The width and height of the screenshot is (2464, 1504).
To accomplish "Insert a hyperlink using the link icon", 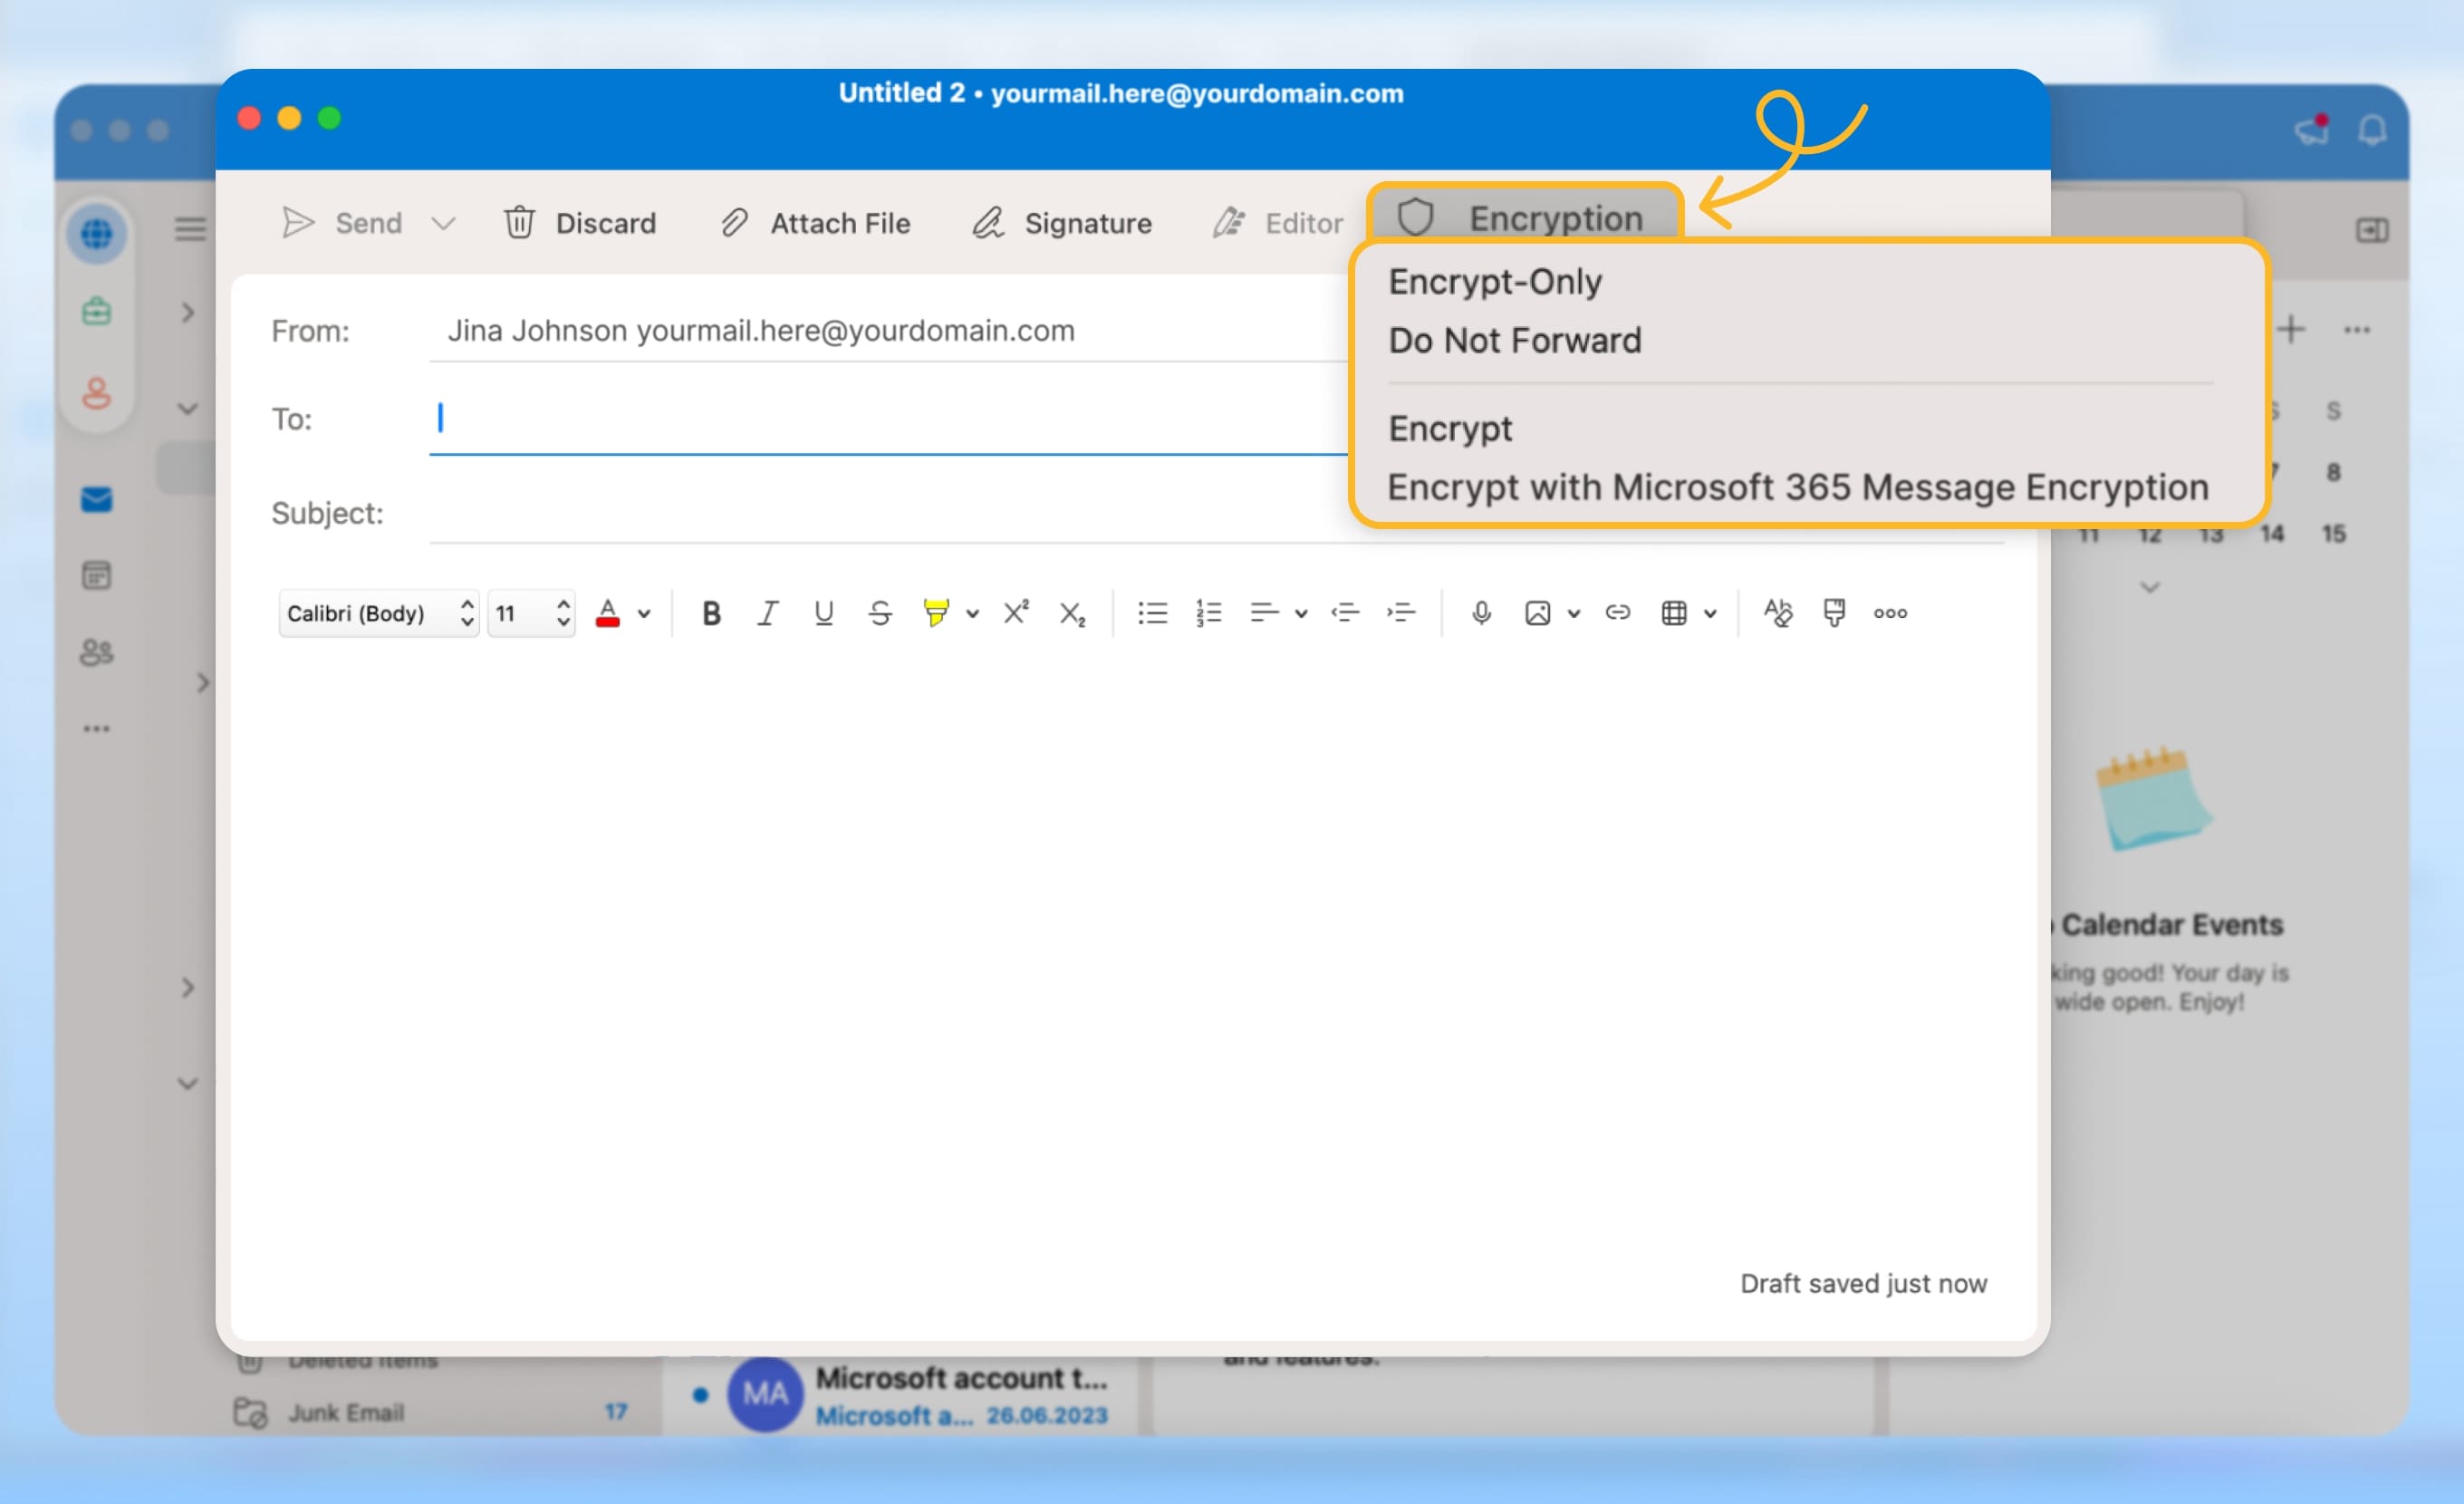I will [x=1617, y=612].
